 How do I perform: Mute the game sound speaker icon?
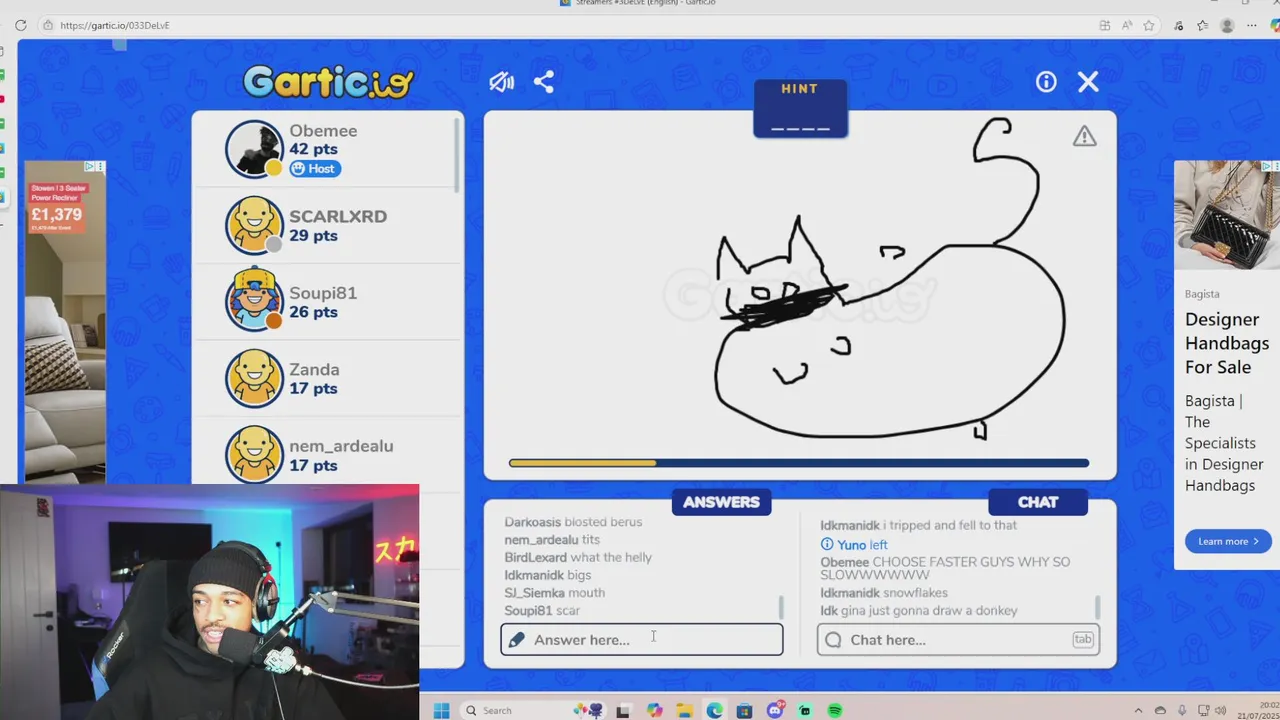point(501,82)
